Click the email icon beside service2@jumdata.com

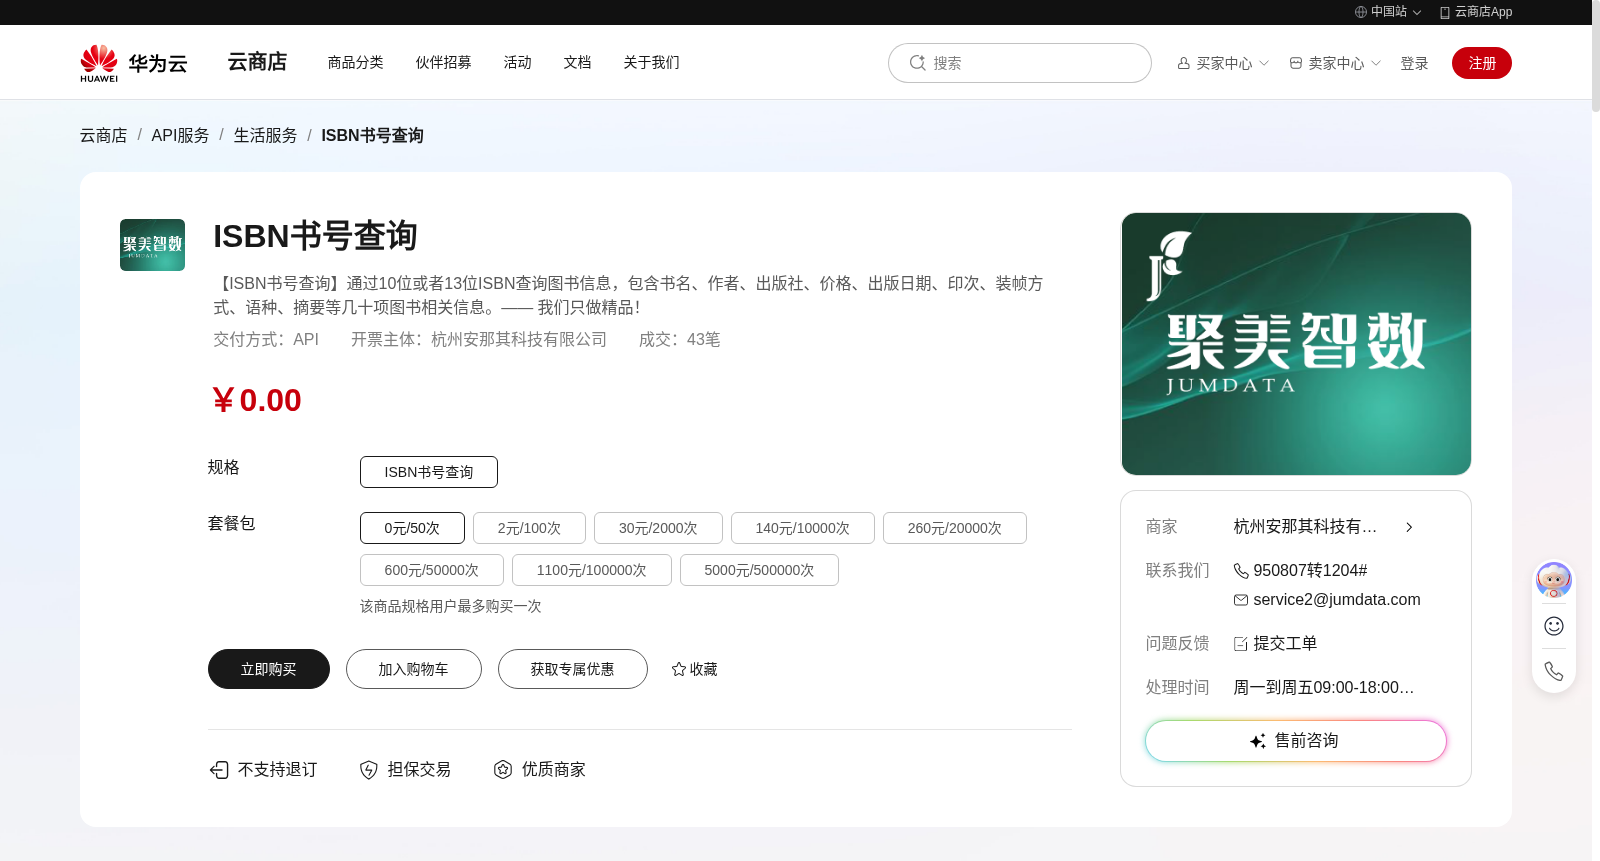(1241, 600)
